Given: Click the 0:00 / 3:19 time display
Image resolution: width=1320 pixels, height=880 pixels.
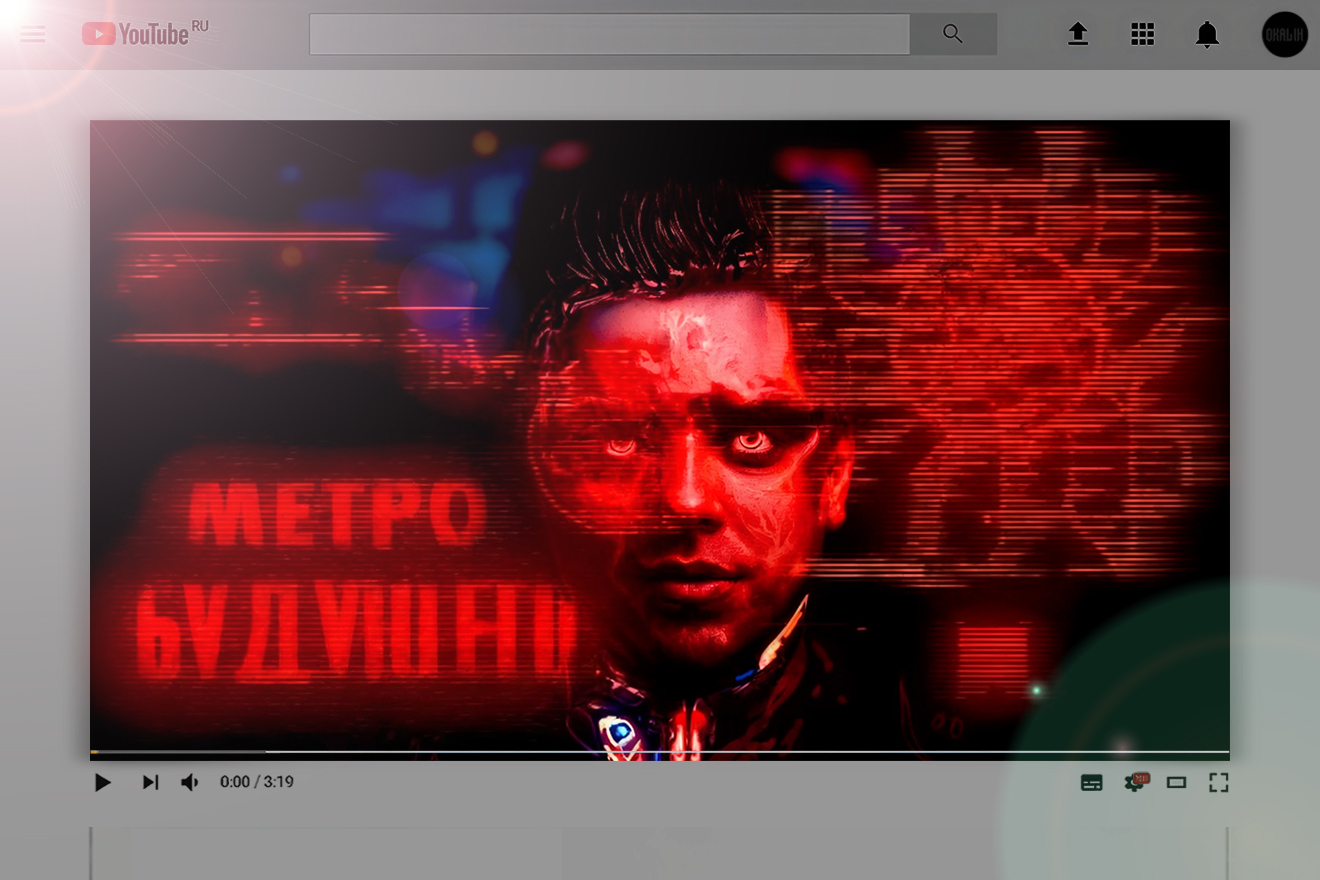Looking at the screenshot, I should click(x=257, y=782).
